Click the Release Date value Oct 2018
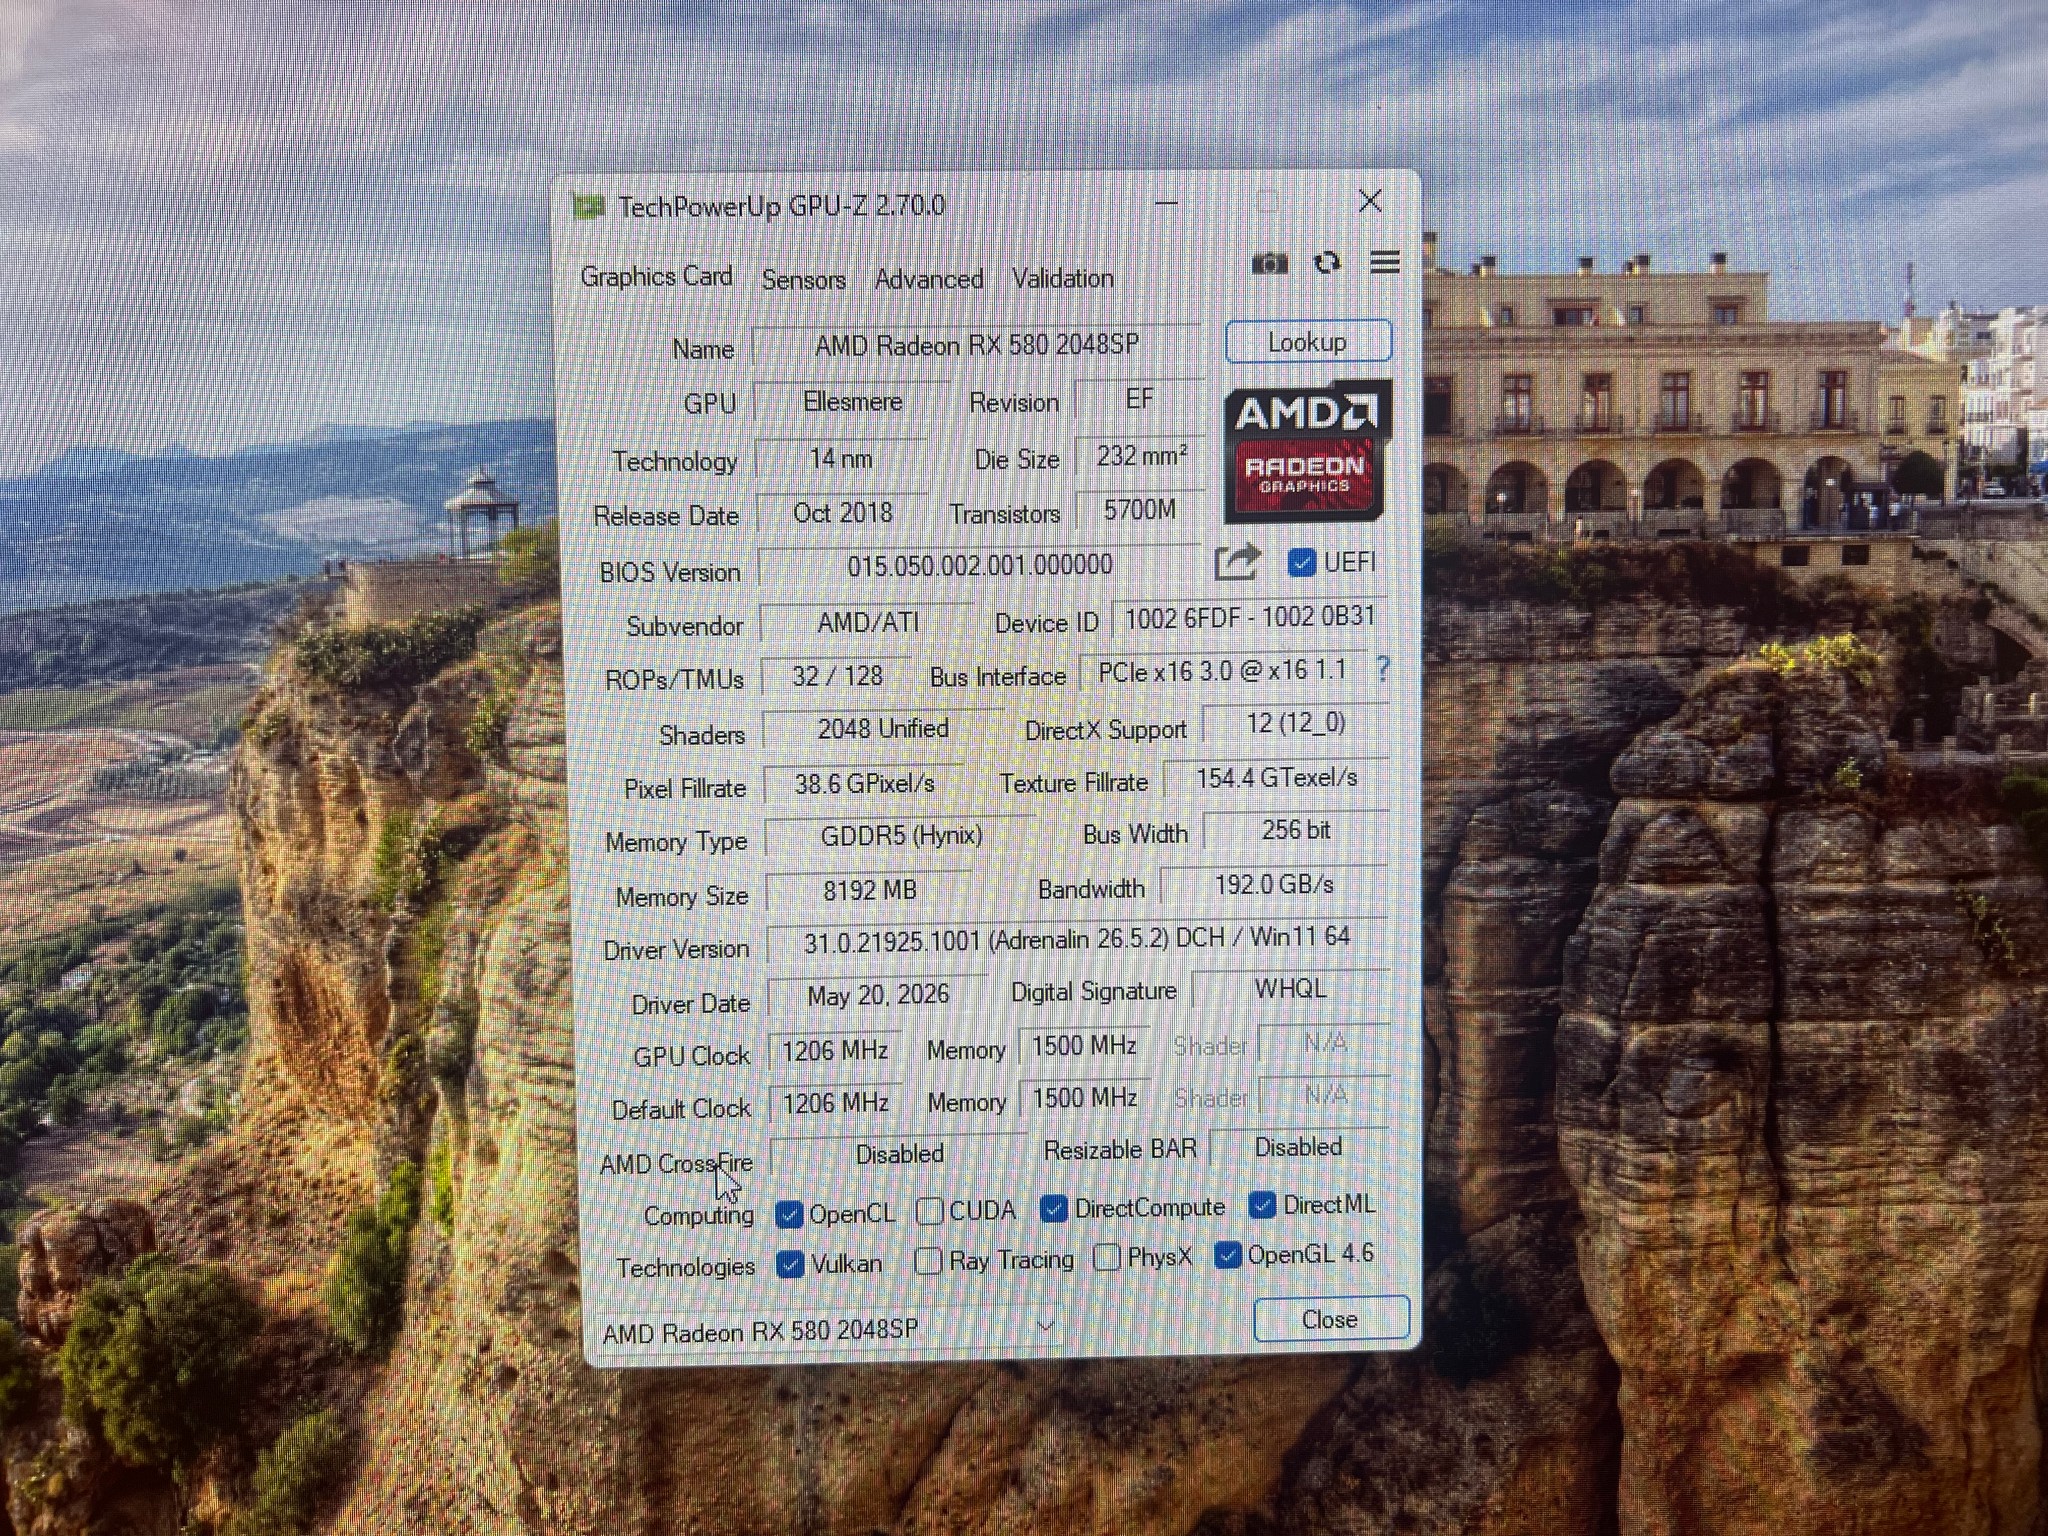Image resolution: width=2048 pixels, height=1536 pixels. (842, 513)
